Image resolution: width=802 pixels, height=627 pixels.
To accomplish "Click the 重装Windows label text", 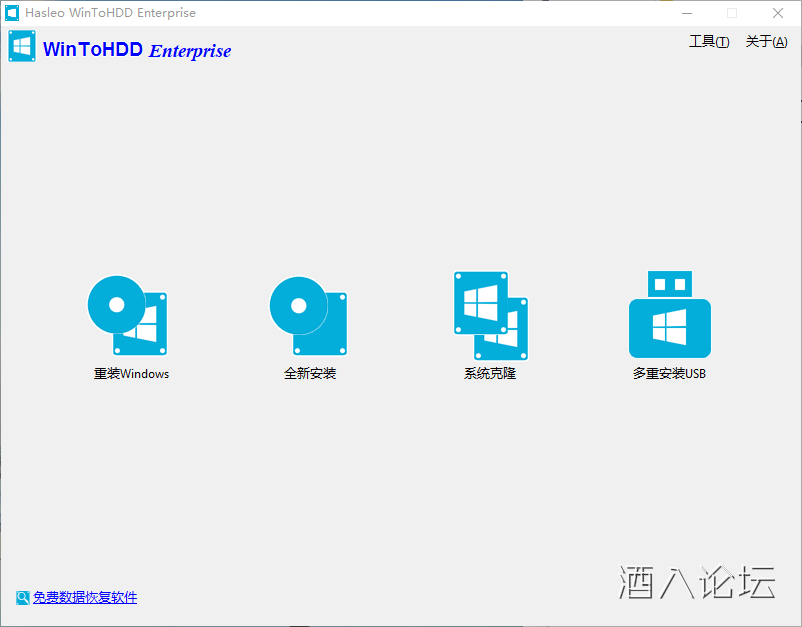I will pos(129,373).
